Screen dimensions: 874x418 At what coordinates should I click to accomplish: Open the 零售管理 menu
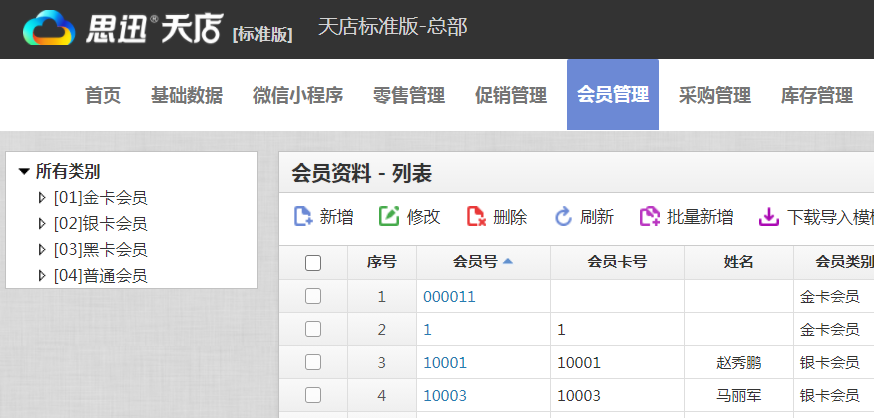click(x=409, y=95)
